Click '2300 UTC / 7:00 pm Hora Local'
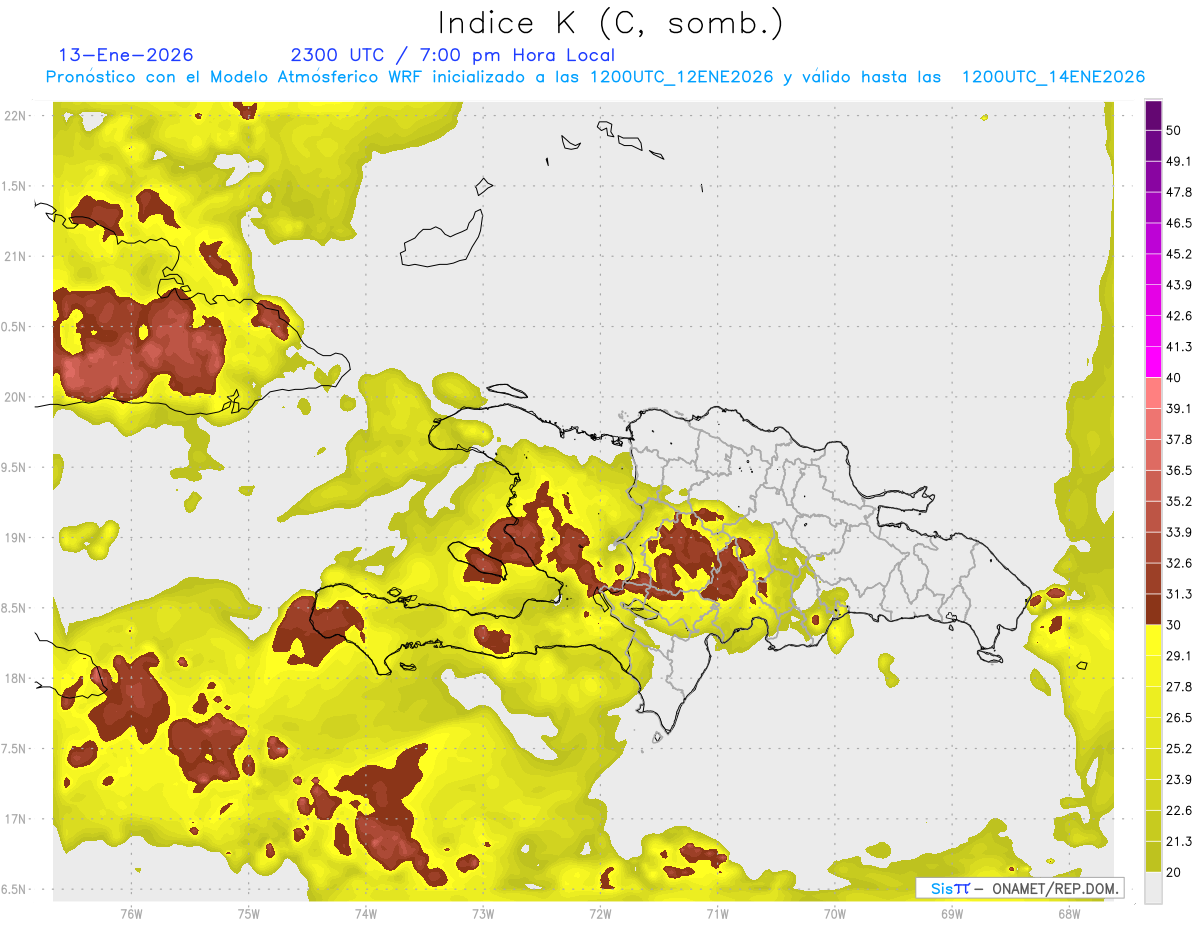This screenshot has width=1200, height=927. tap(453, 55)
